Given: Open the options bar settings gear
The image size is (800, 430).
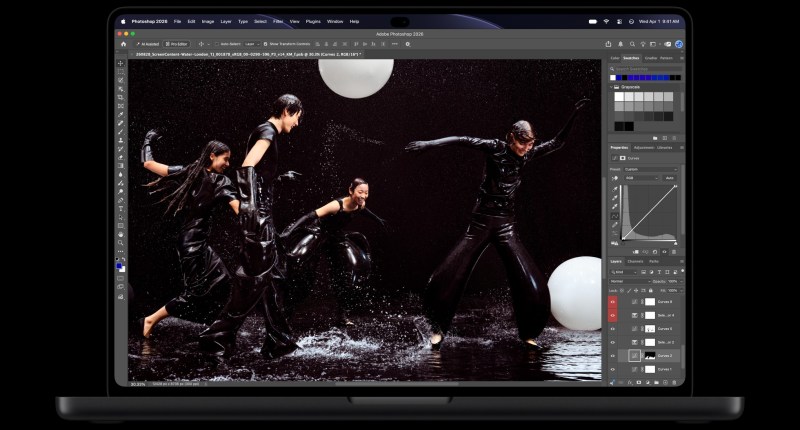Looking at the screenshot, I should click(x=408, y=44).
